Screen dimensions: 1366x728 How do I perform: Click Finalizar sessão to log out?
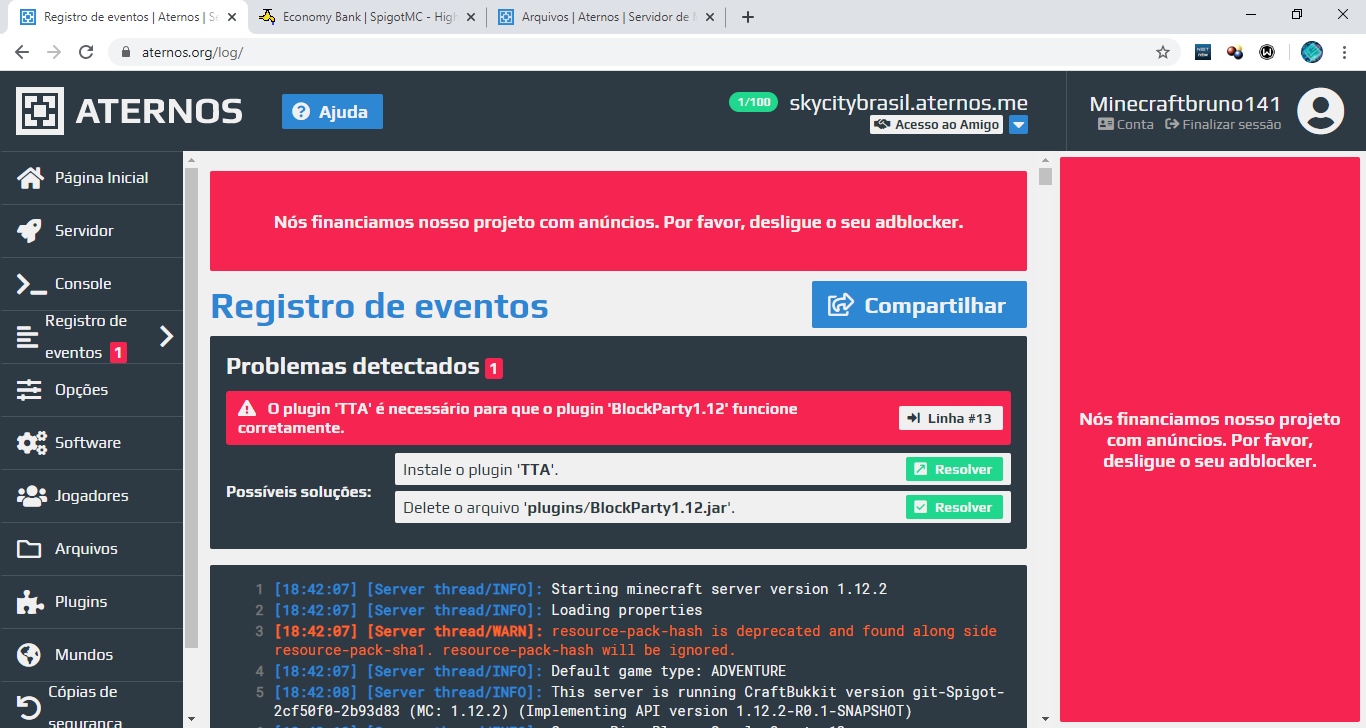click(1223, 125)
